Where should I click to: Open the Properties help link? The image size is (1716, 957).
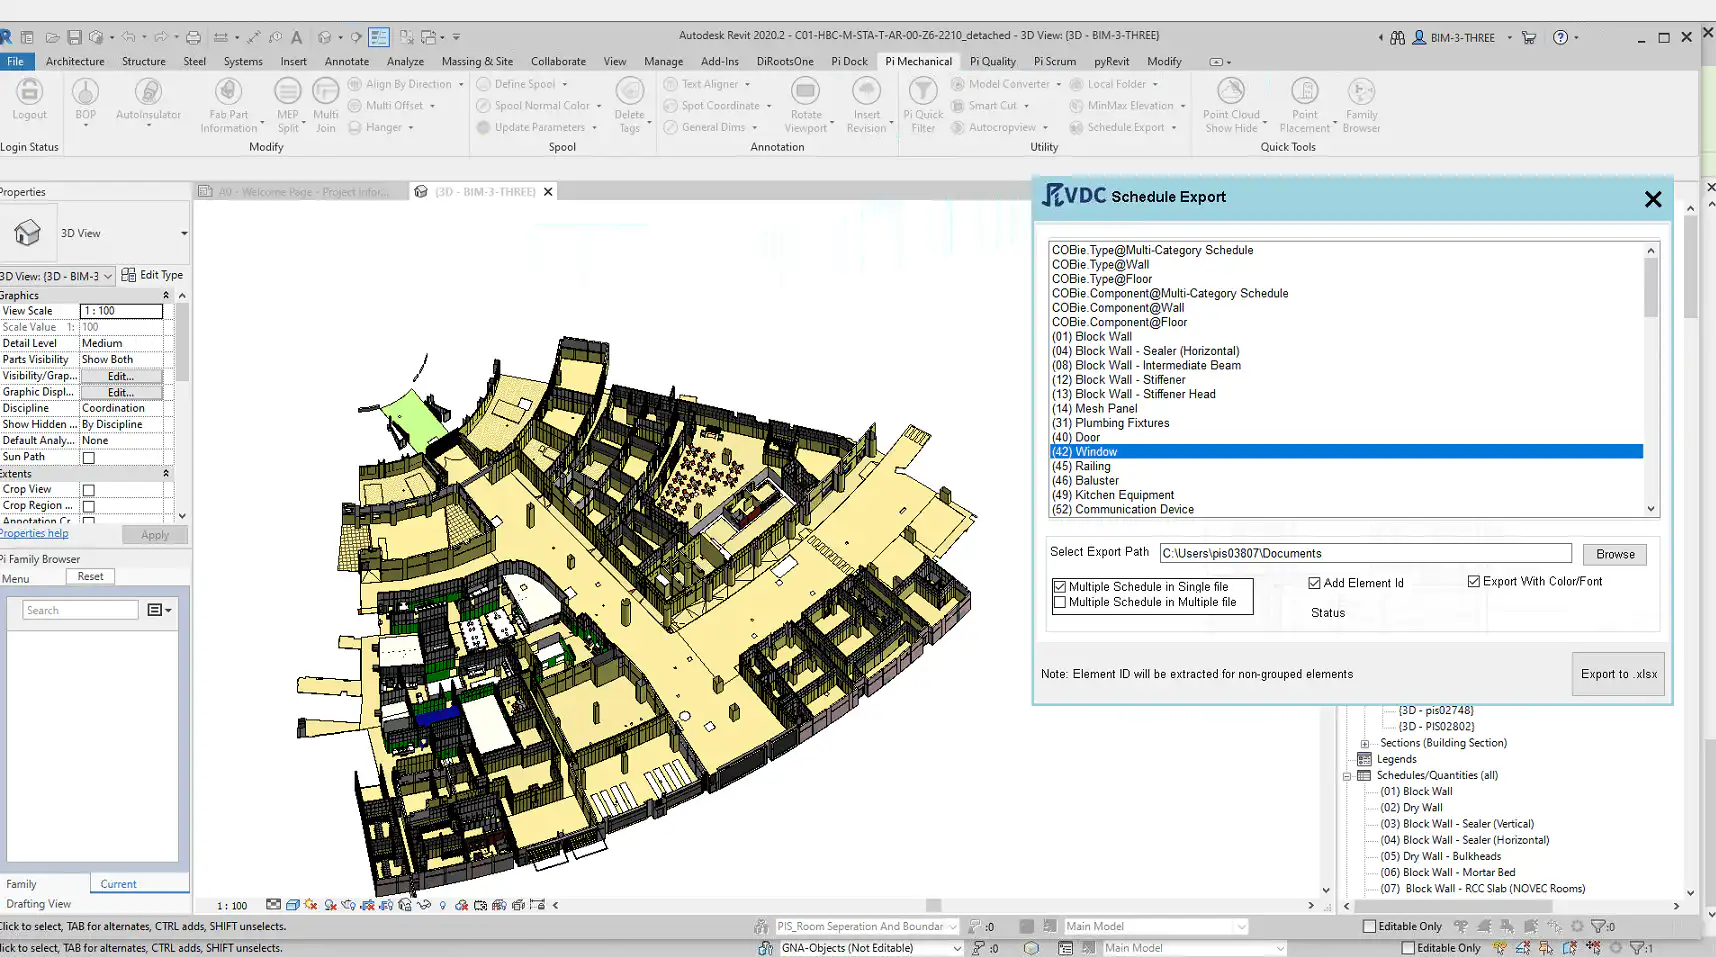click(34, 534)
